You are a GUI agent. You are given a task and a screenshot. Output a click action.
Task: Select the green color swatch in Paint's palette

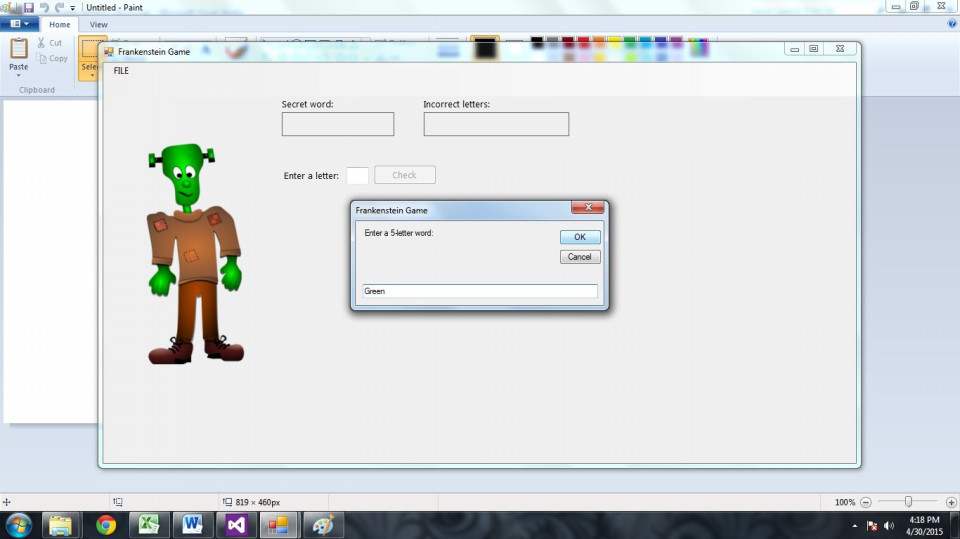pyautogui.click(x=630, y=42)
